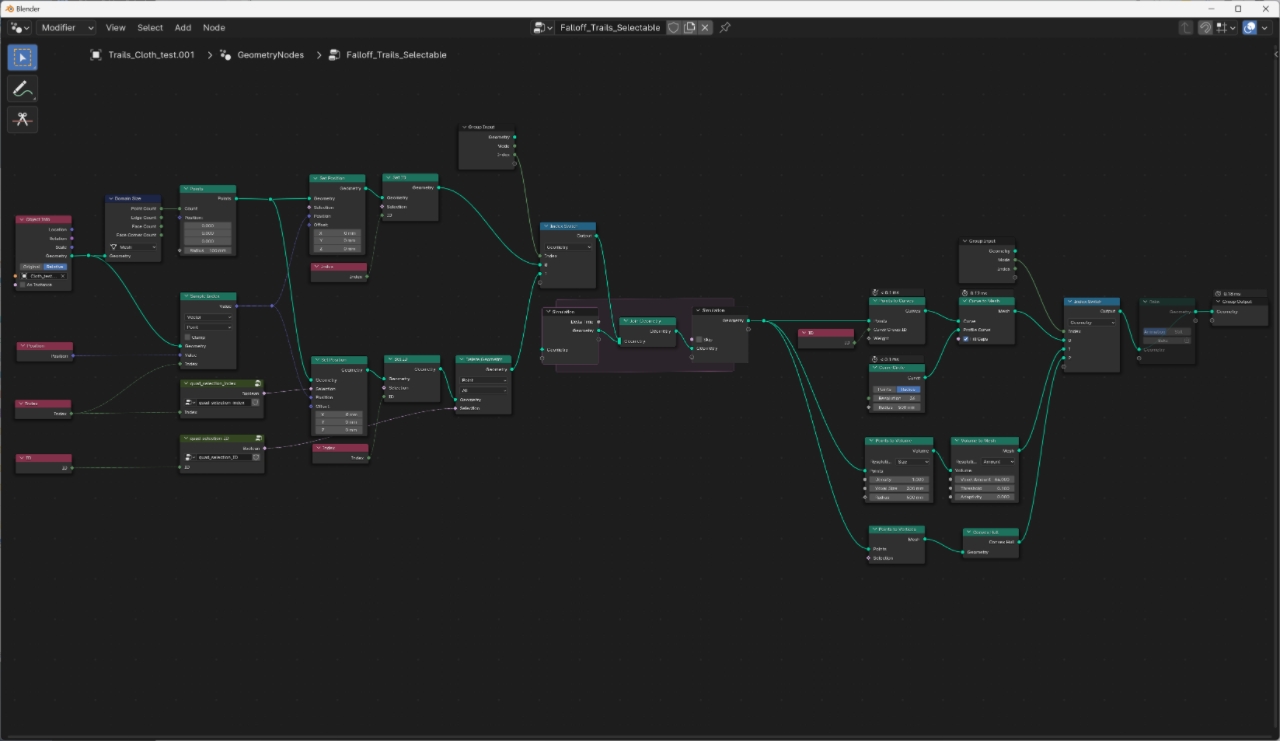Open the View menu
The image size is (1280, 741).
point(116,28)
